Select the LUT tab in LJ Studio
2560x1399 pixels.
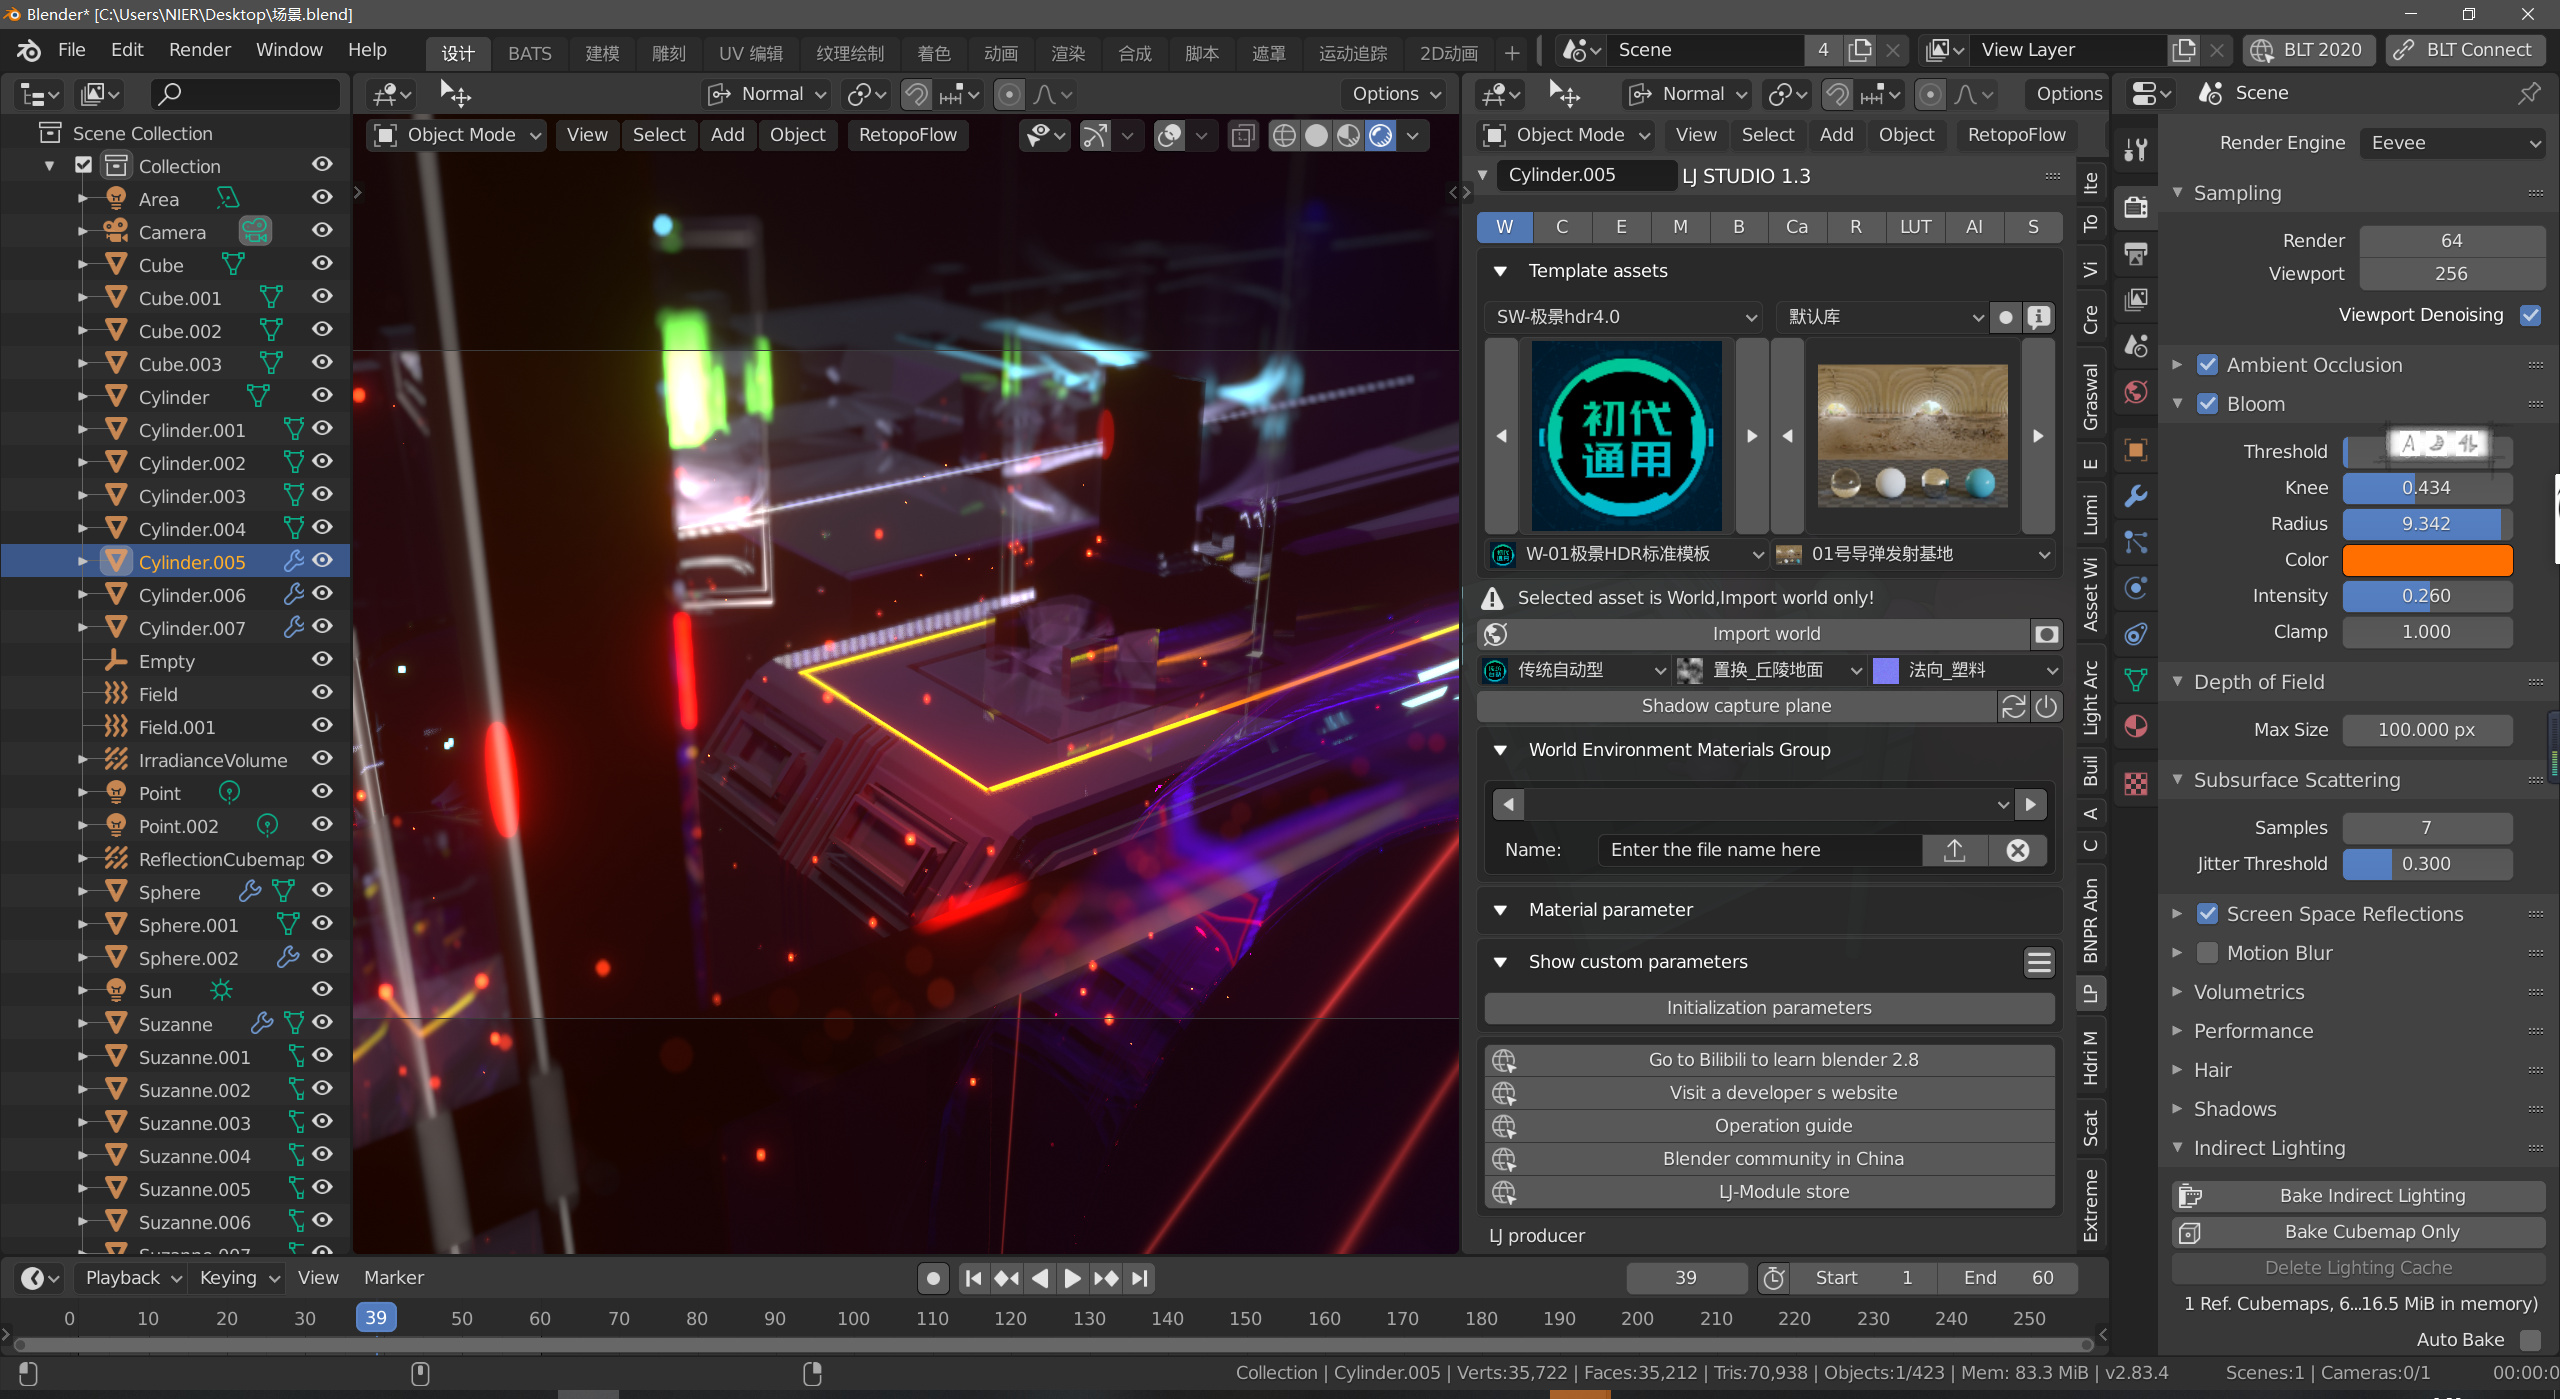[1915, 227]
